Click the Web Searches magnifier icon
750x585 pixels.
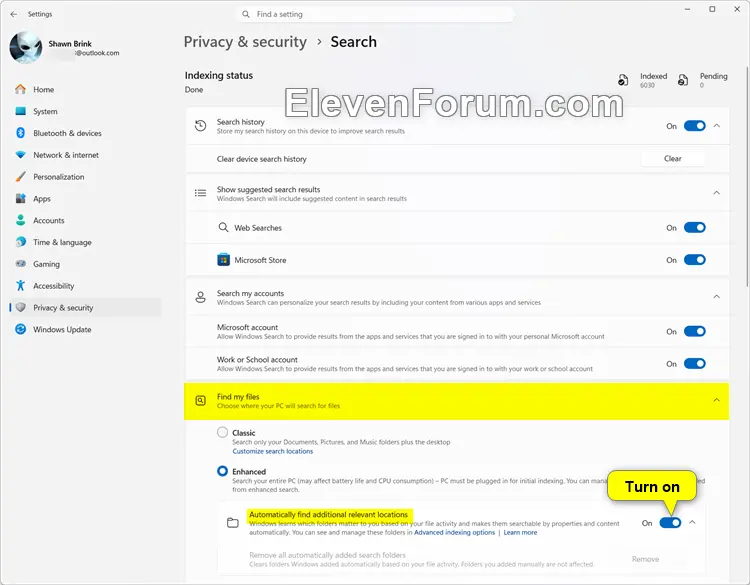(223, 227)
